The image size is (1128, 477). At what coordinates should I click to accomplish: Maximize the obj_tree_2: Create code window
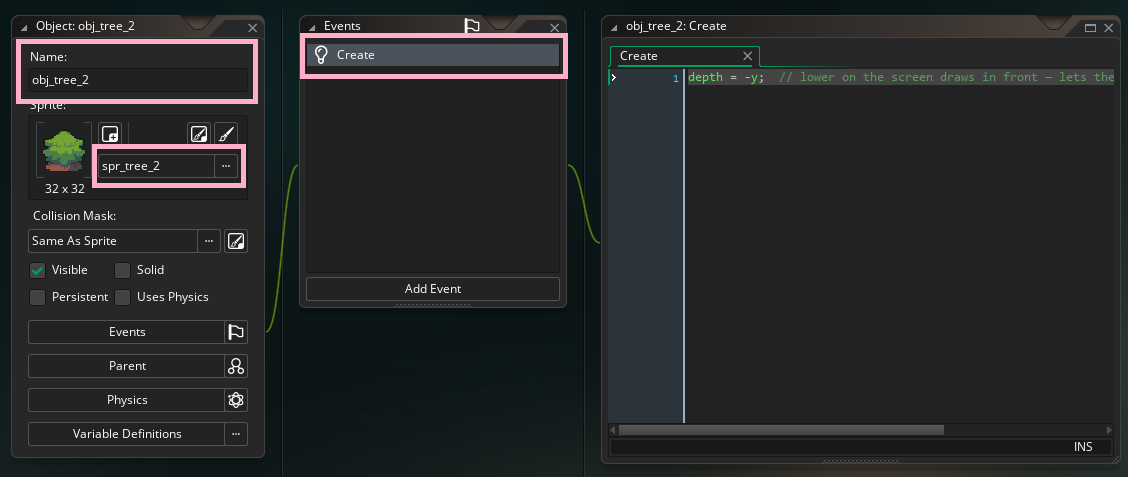(x=1091, y=27)
